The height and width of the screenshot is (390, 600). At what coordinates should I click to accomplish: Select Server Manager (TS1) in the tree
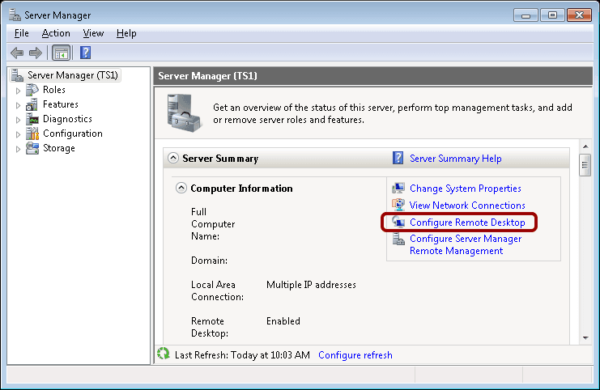pyautogui.click(x=73, y=75)
